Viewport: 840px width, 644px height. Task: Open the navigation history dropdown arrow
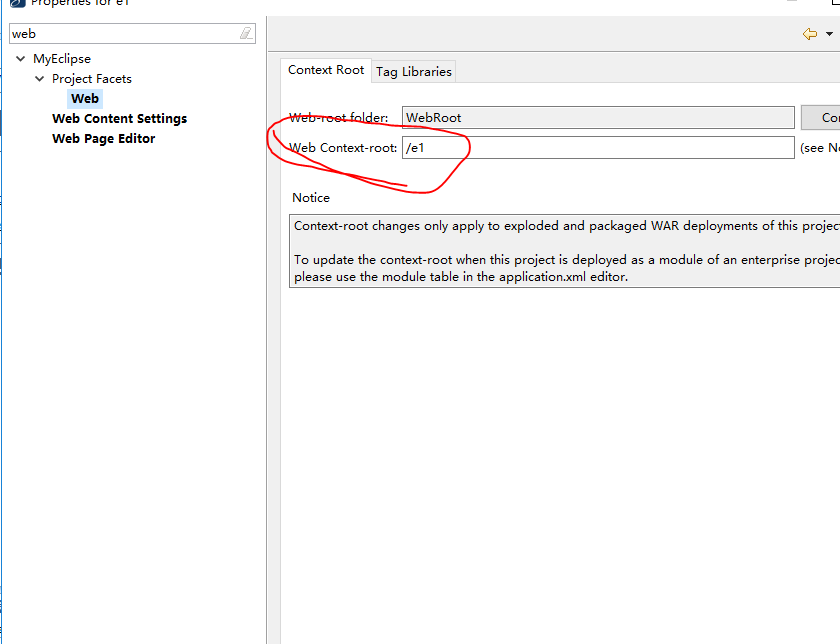829,34
